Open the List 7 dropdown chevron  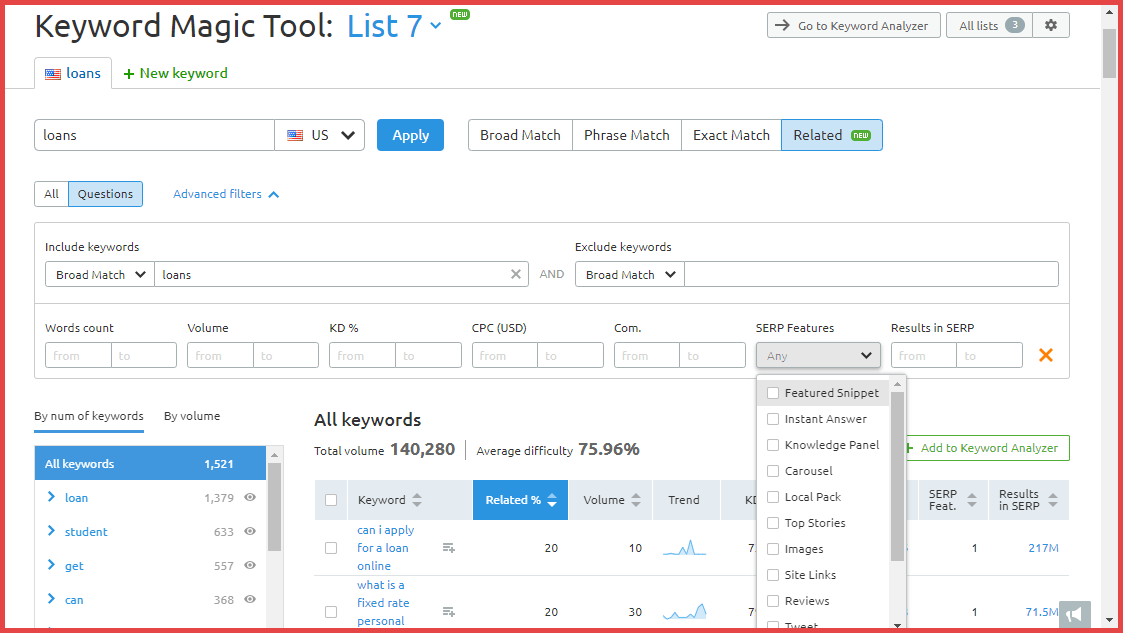tap(435, 26)
